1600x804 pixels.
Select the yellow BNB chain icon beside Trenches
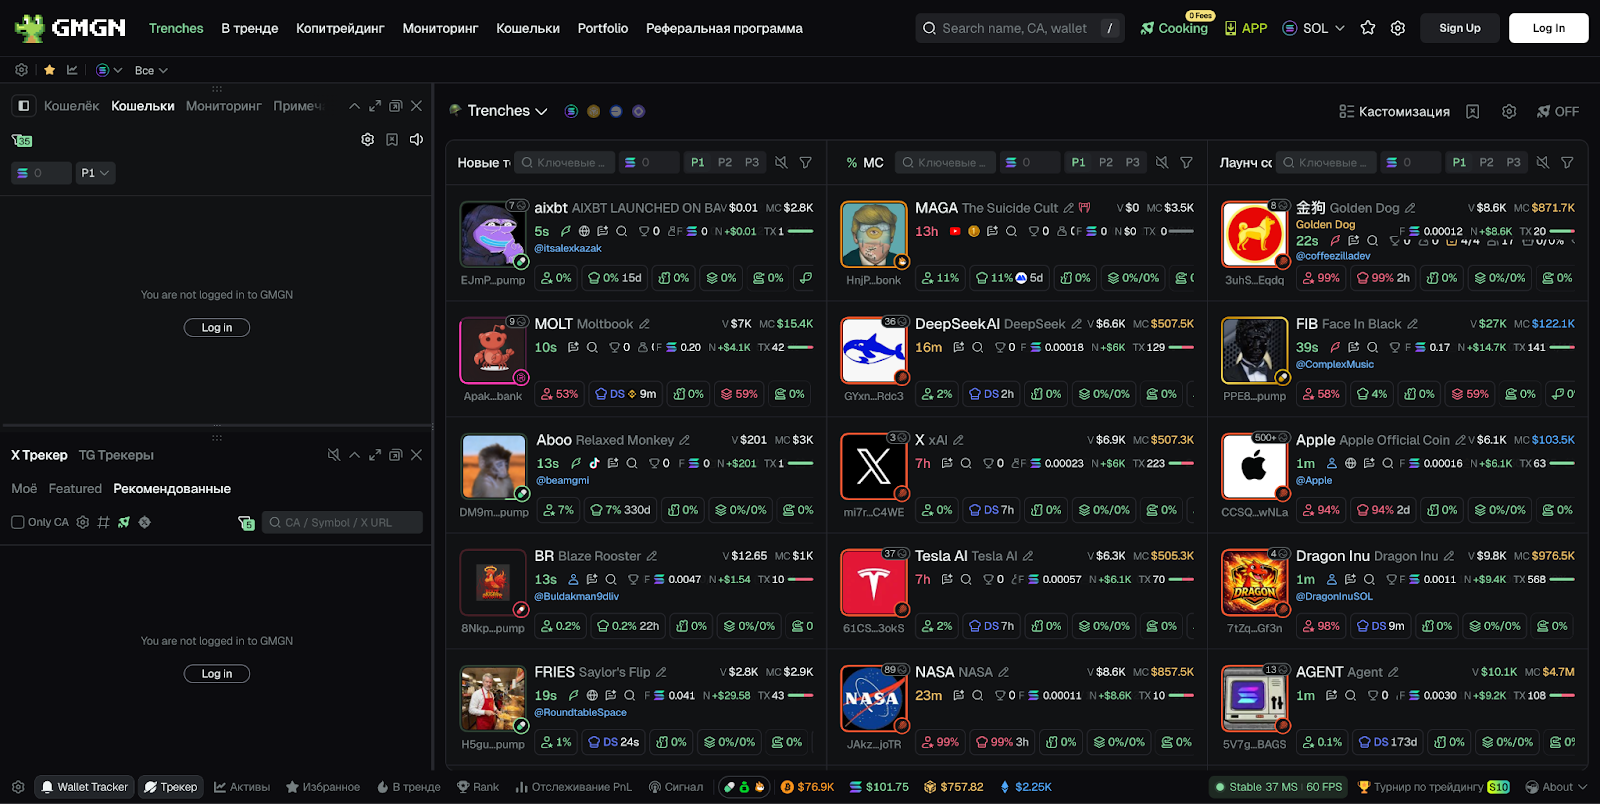[593, 111]
